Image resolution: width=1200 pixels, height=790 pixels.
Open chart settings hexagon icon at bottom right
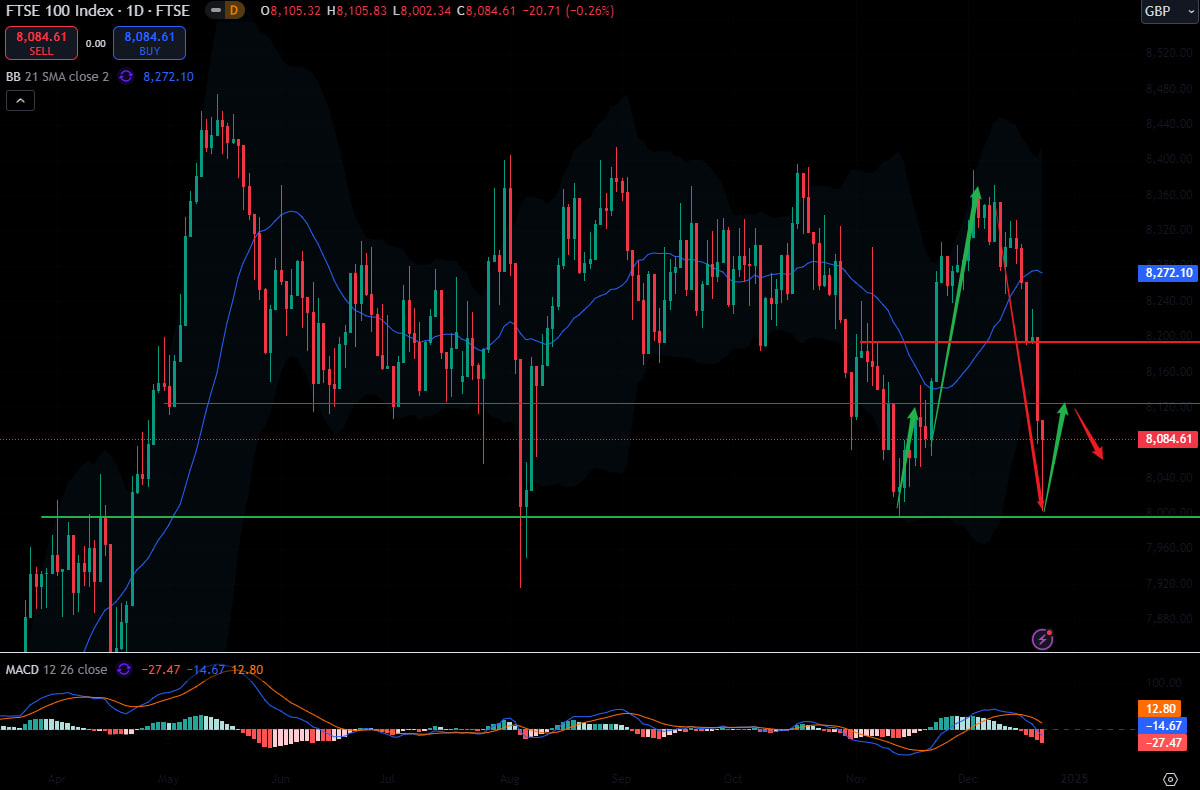pos(1170,777)
